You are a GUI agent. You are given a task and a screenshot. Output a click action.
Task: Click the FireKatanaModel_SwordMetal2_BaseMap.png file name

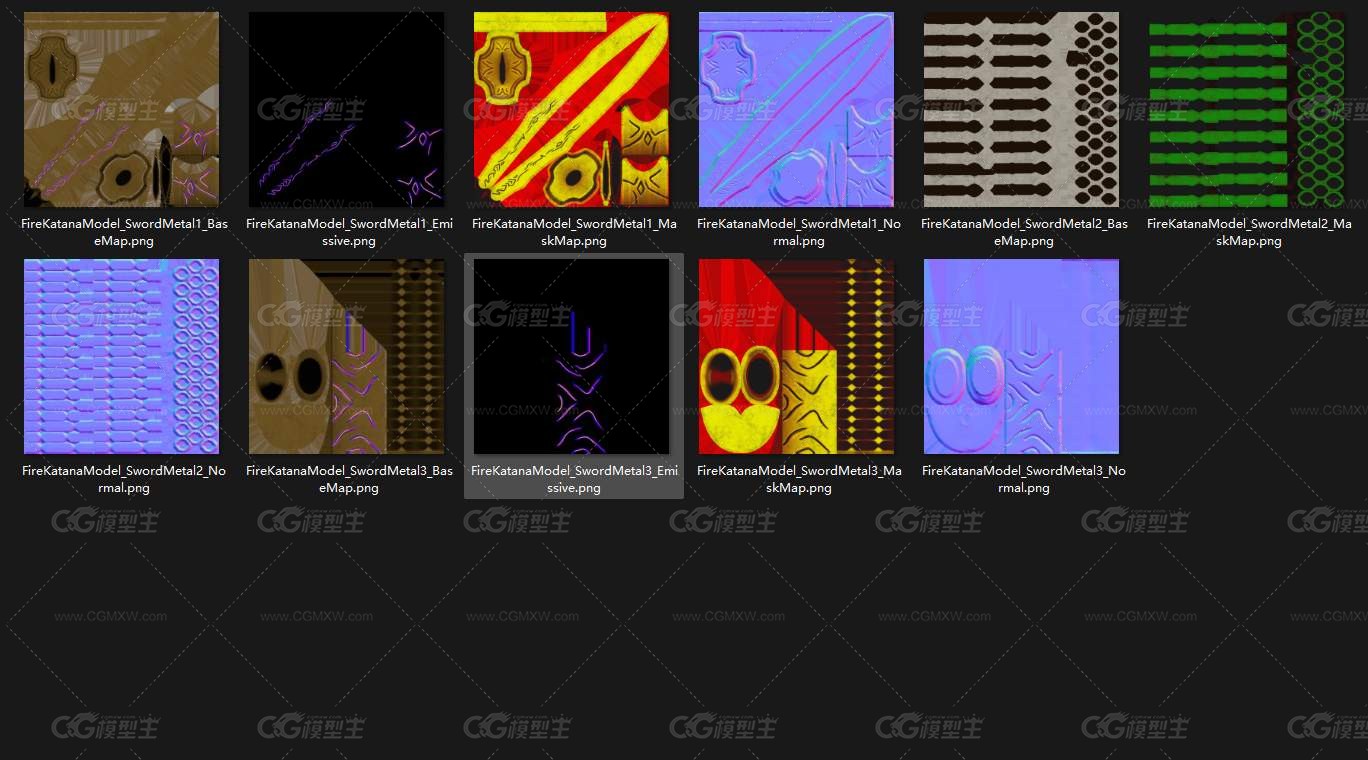[x=1024, y=232]
